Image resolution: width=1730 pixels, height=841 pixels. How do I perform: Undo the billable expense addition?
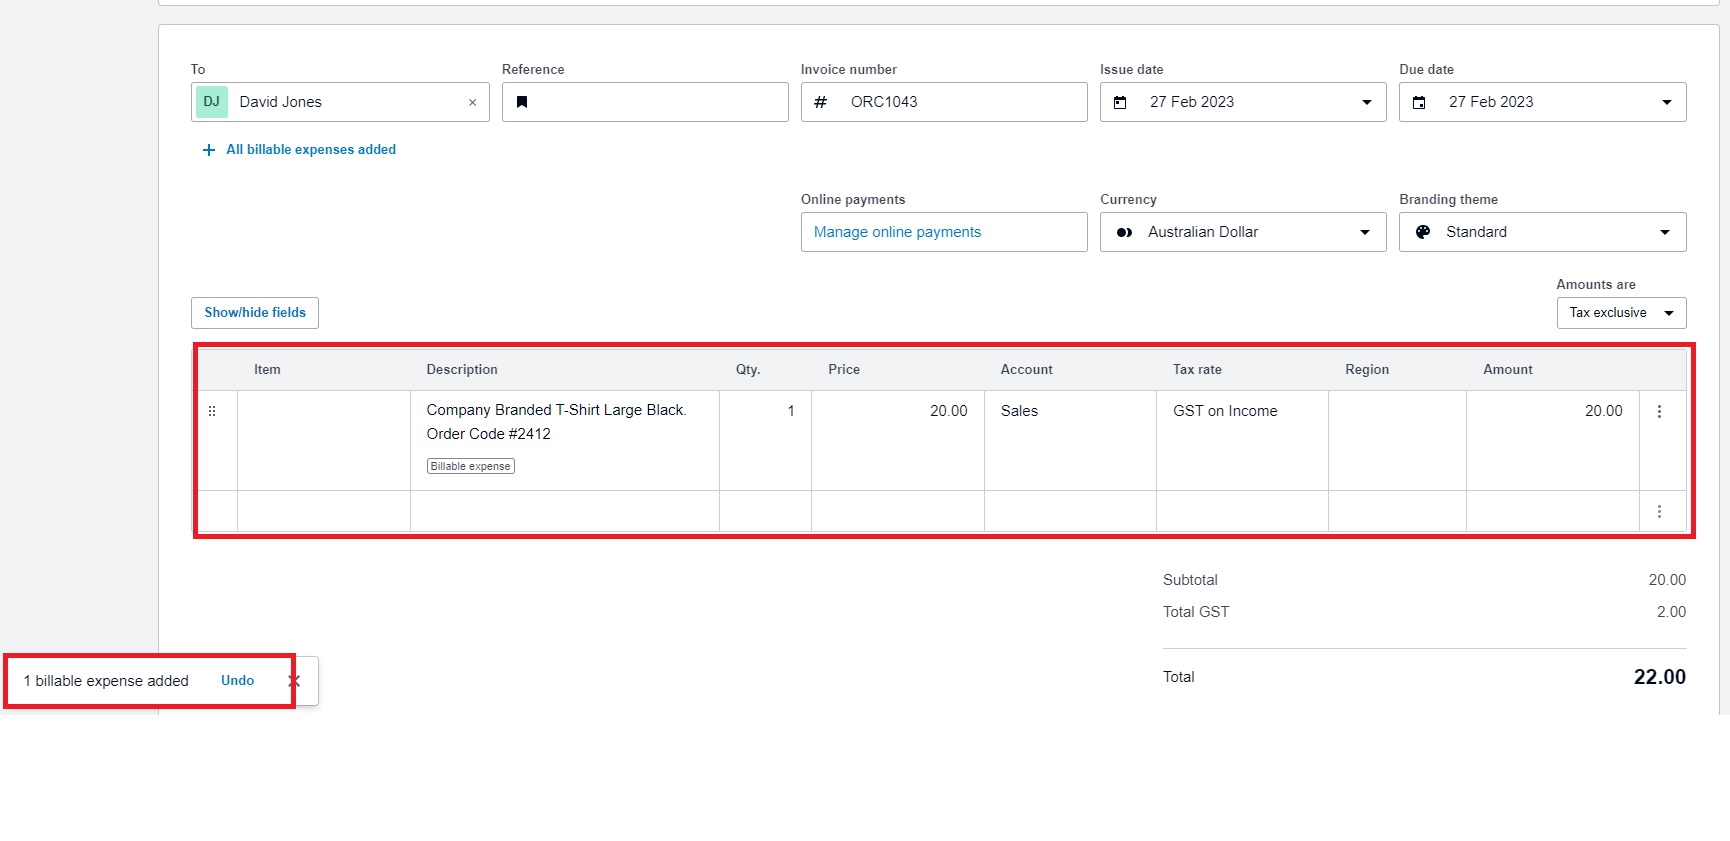tap(237, 681)
